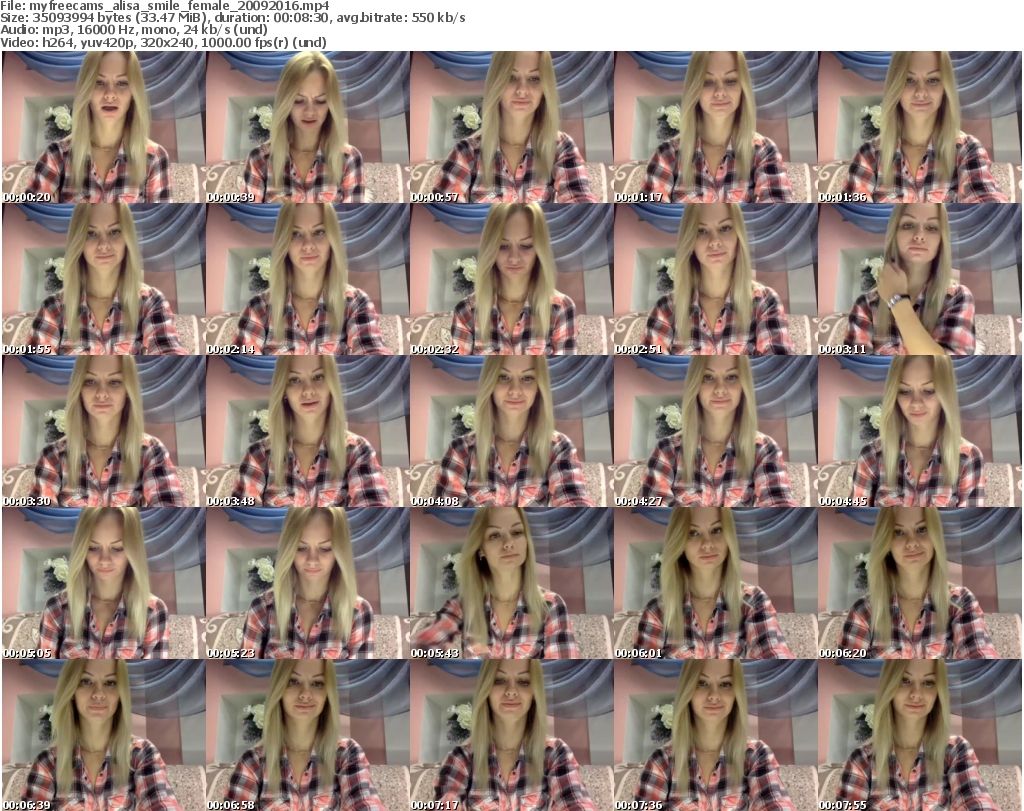Click the Size and duration info line
This screenshot has width=1024, height=811.
click(x=232, y=18)
